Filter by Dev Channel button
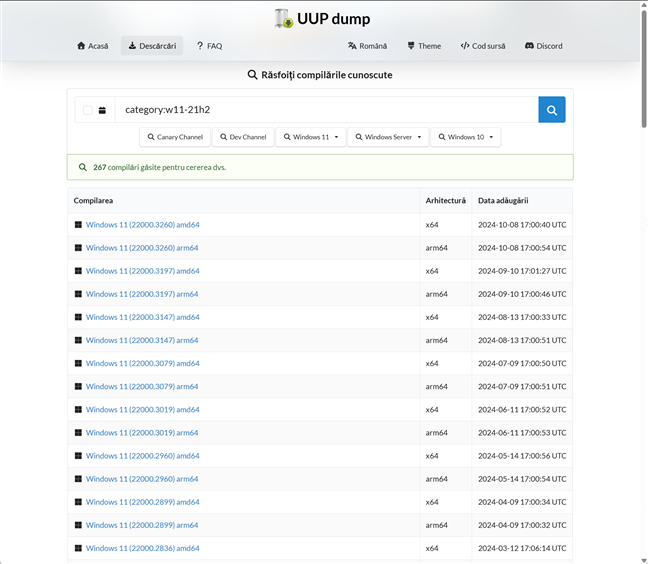The width and height of the screenshot is (648, 564). [242, 137]
